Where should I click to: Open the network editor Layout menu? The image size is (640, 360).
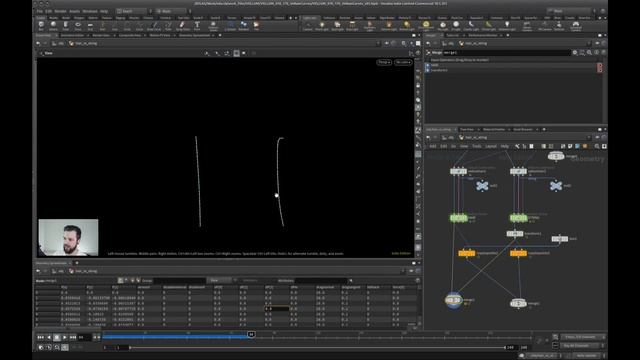pos(491,146)
